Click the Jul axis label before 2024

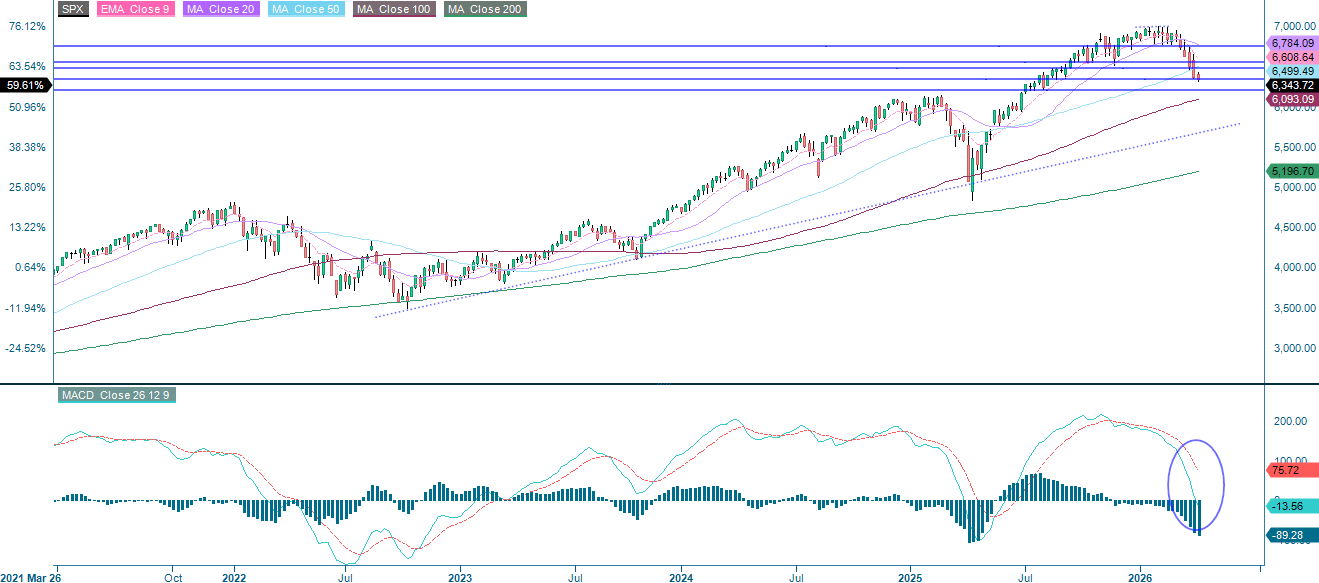click(573, 577)
